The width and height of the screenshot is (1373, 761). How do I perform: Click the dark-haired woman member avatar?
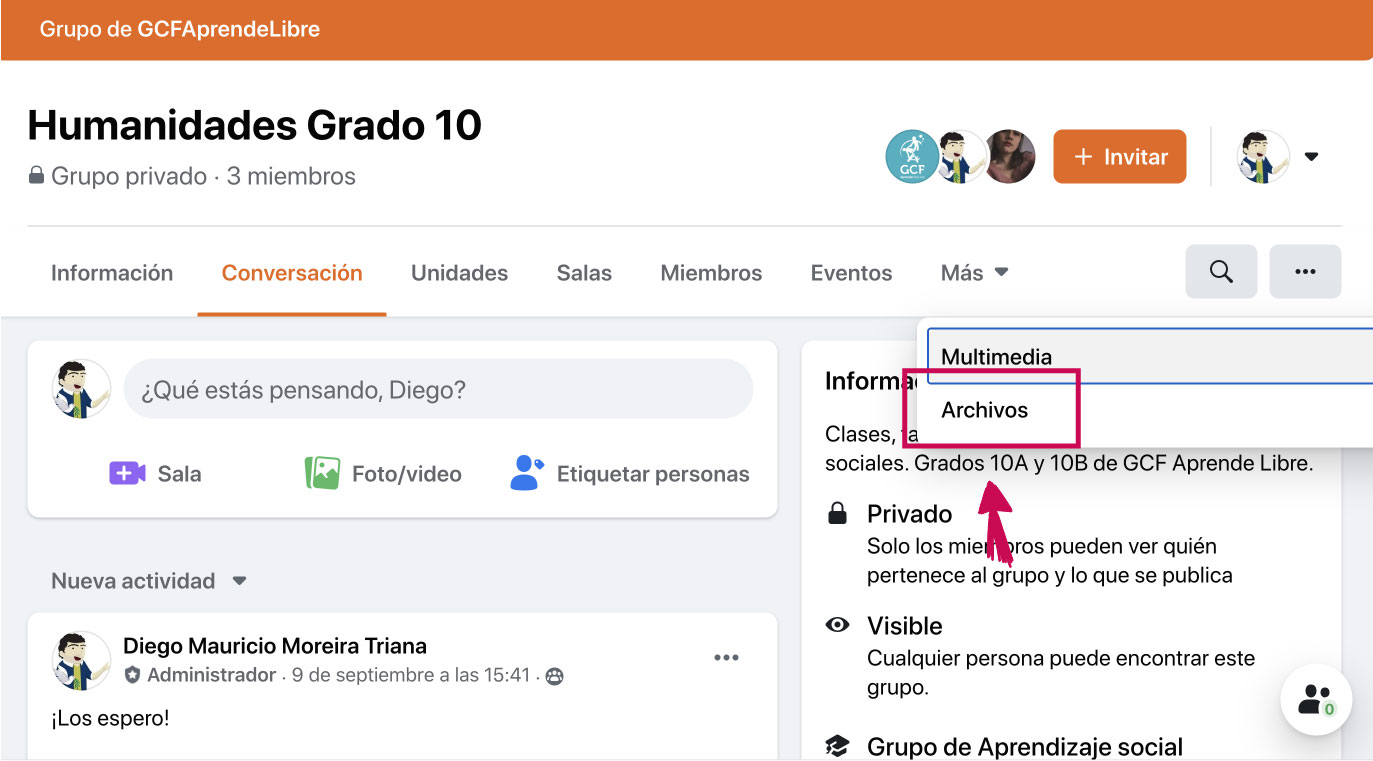pos(1009,157)
